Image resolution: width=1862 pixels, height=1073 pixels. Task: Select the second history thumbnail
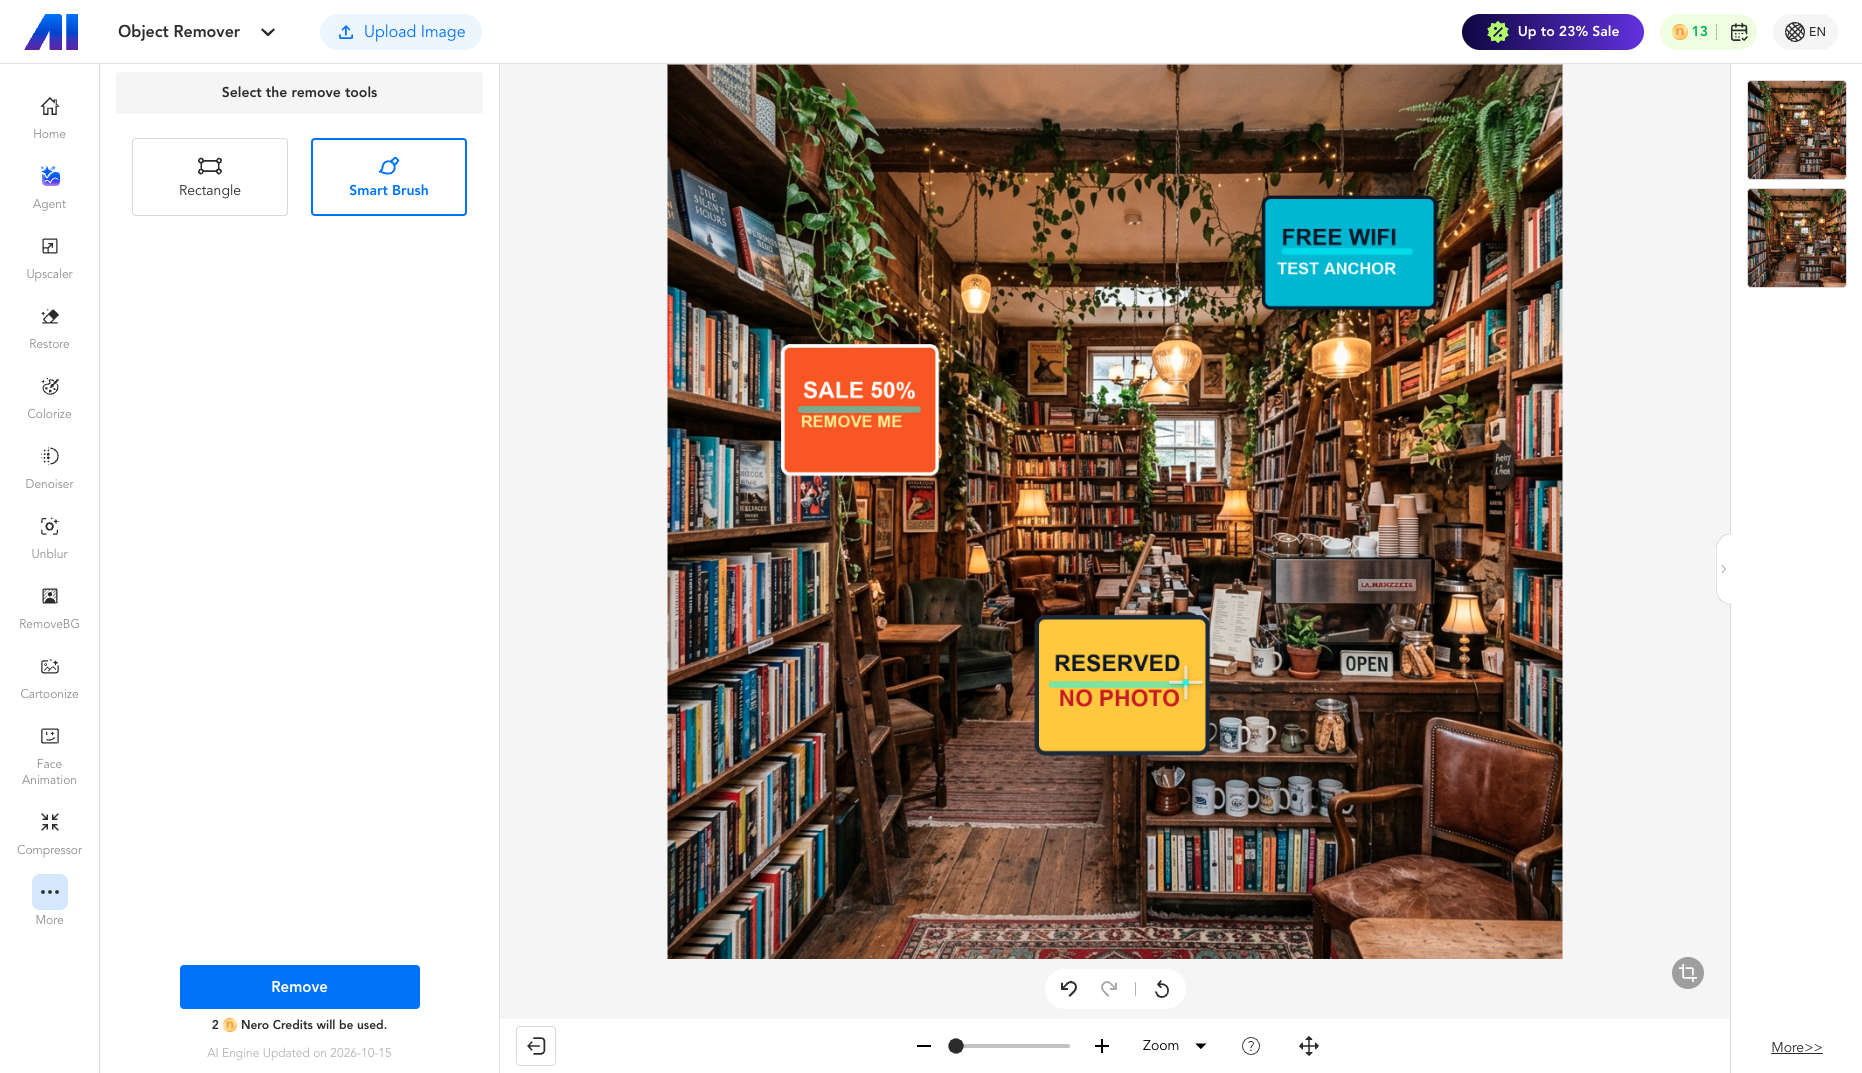(x=1796, y=238)
